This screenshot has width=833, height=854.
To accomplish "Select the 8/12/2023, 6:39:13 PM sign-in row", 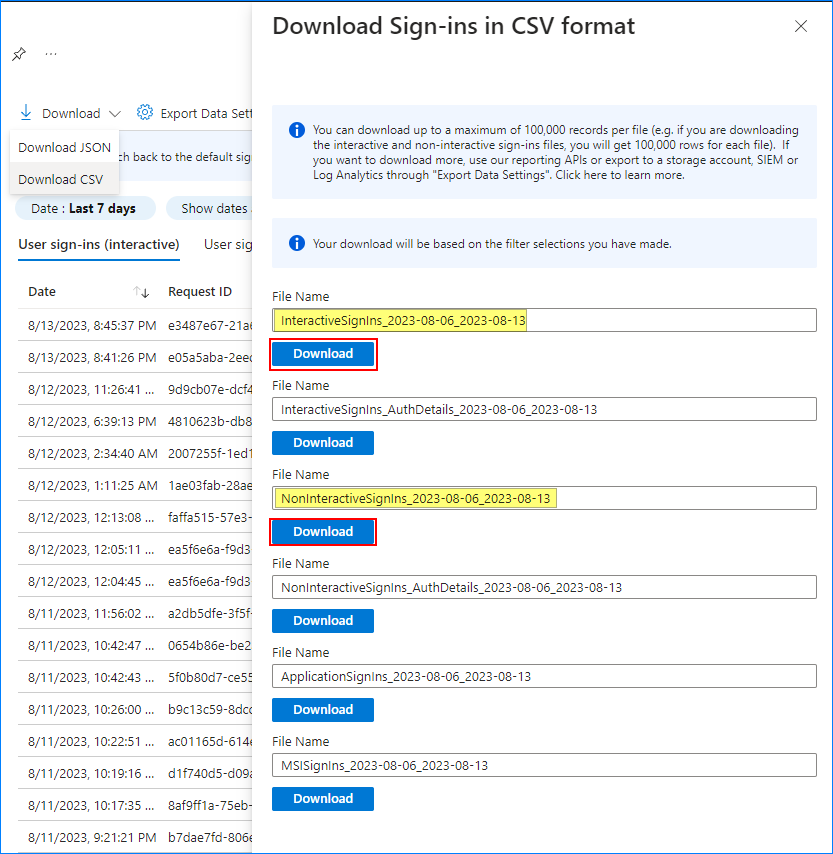I will (135, 422).
